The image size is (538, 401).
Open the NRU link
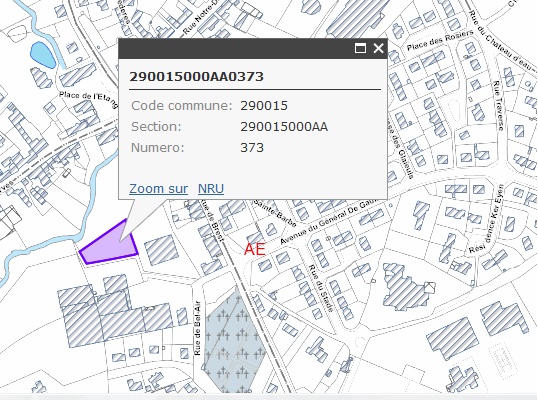[x=211, y=189]
